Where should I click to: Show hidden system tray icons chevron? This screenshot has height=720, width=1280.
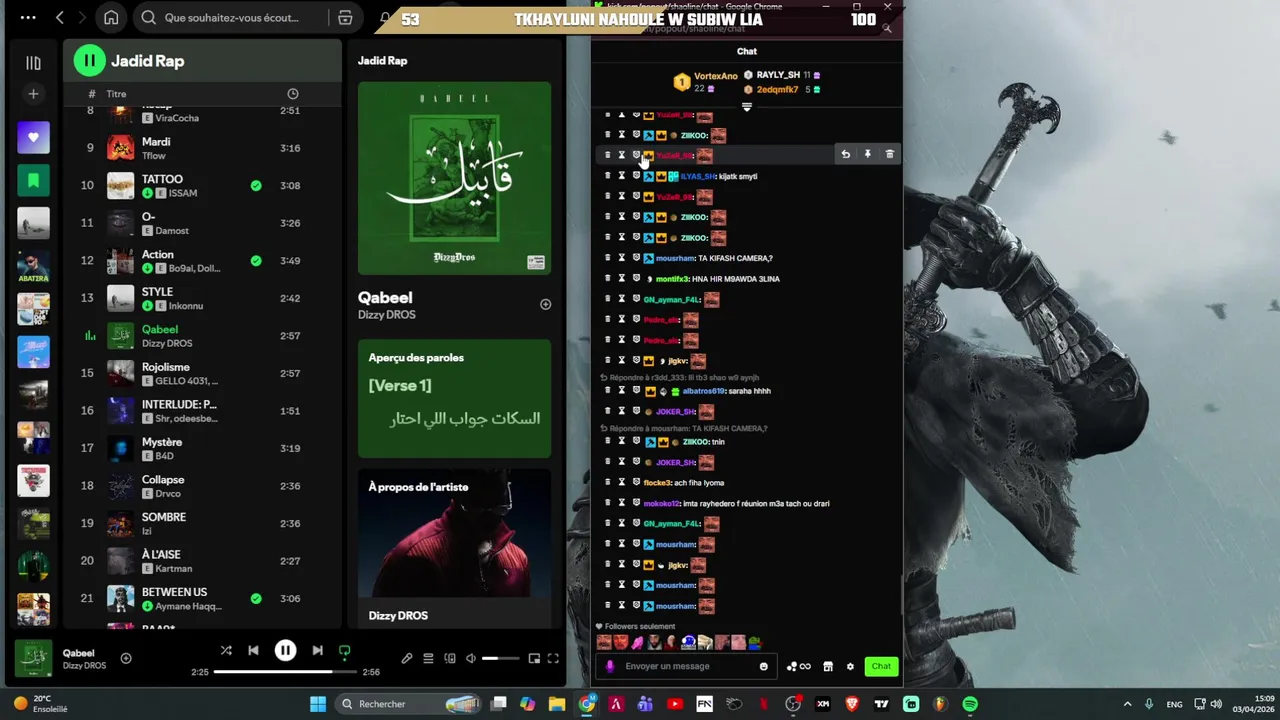(1127, 704)
